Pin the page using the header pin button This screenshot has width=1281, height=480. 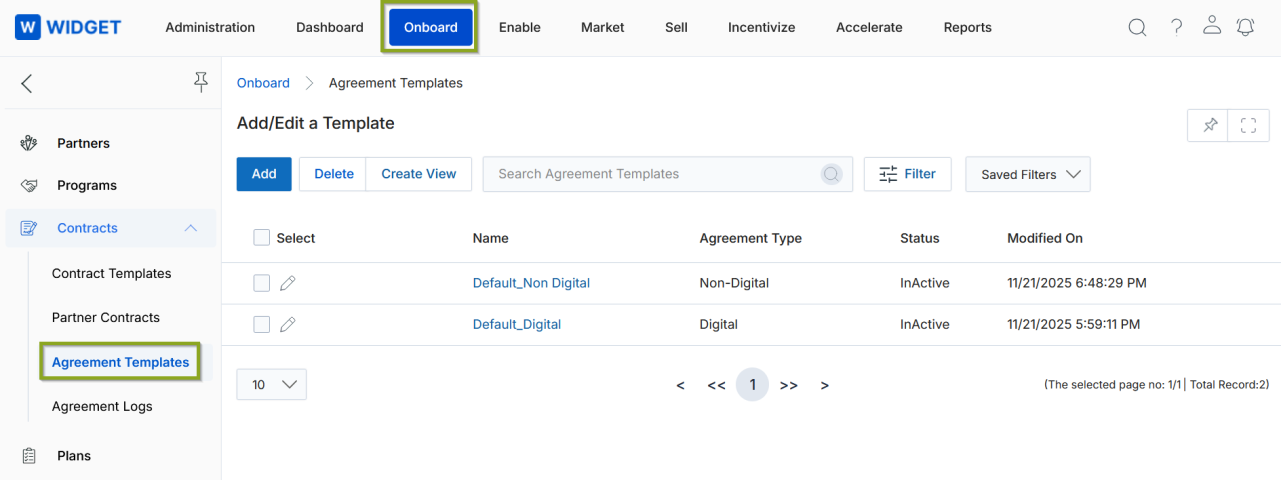click(1210, 125)
